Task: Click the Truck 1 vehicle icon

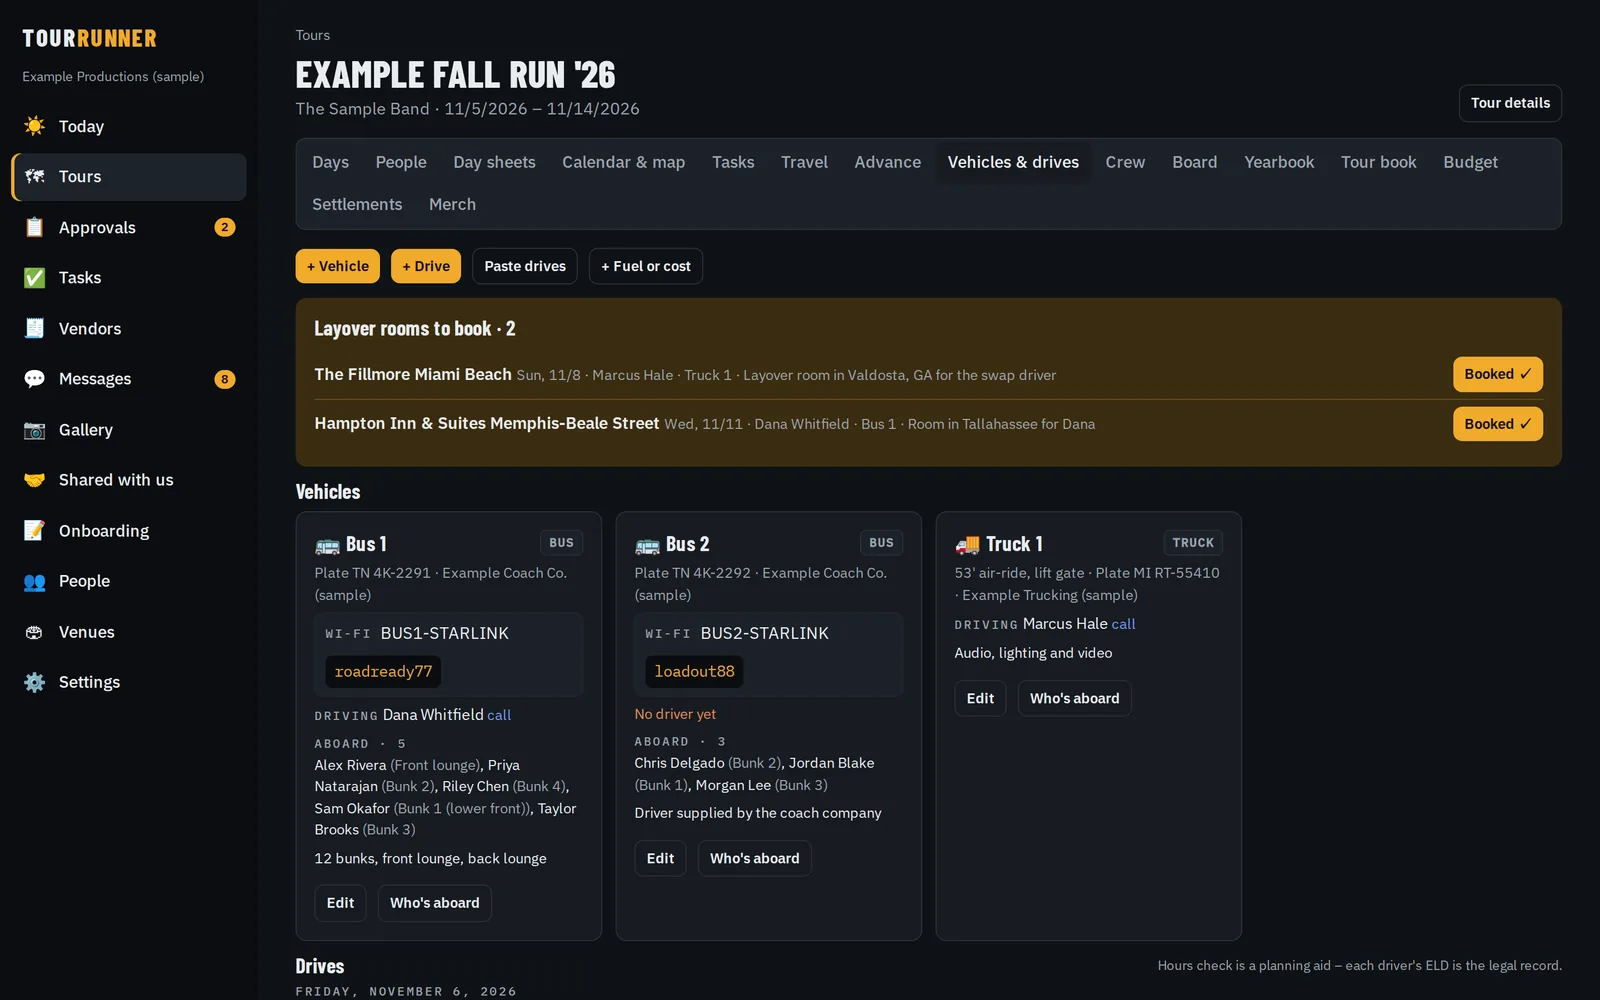Action: pyautogui.click(x=967, y=545)
